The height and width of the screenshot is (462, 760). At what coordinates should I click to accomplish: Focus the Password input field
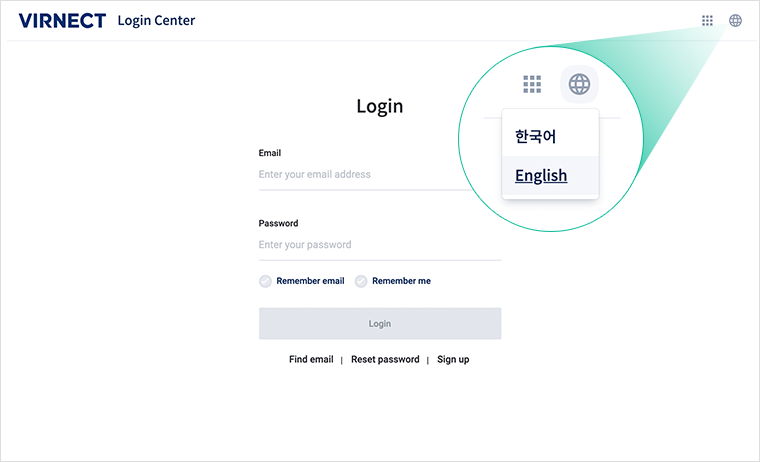click(x=380, y=245)
